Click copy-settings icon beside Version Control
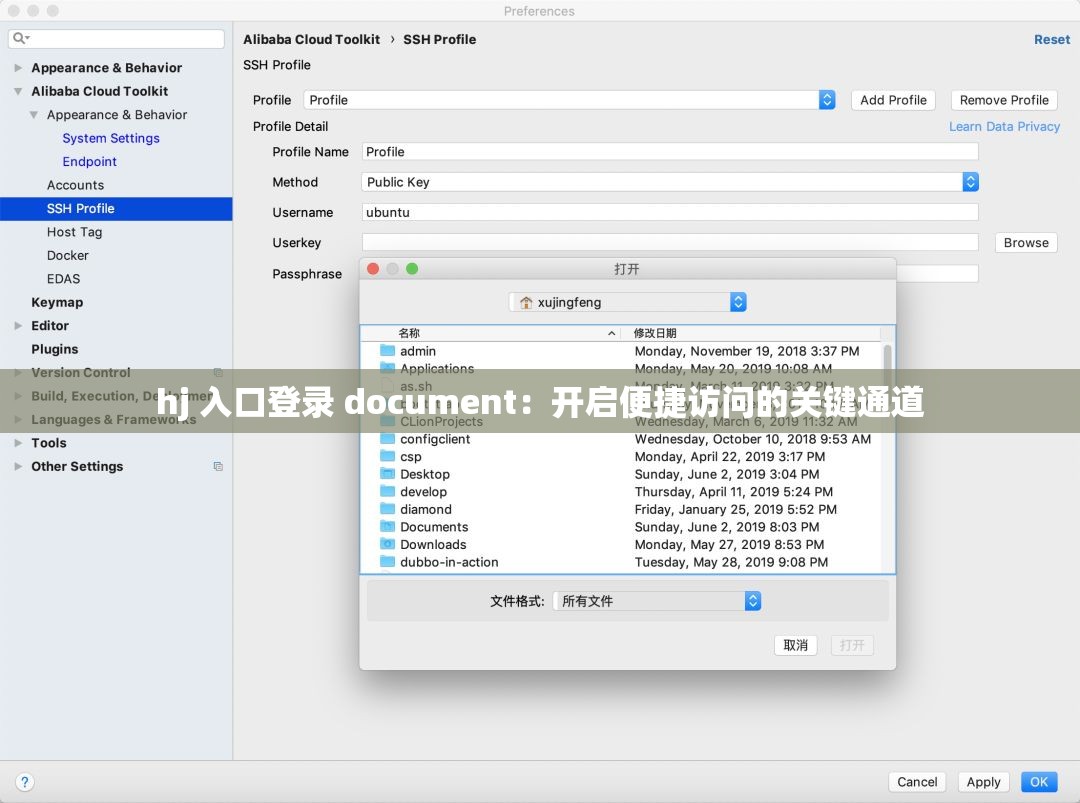 pyautogui.click(x=218, y=372)
